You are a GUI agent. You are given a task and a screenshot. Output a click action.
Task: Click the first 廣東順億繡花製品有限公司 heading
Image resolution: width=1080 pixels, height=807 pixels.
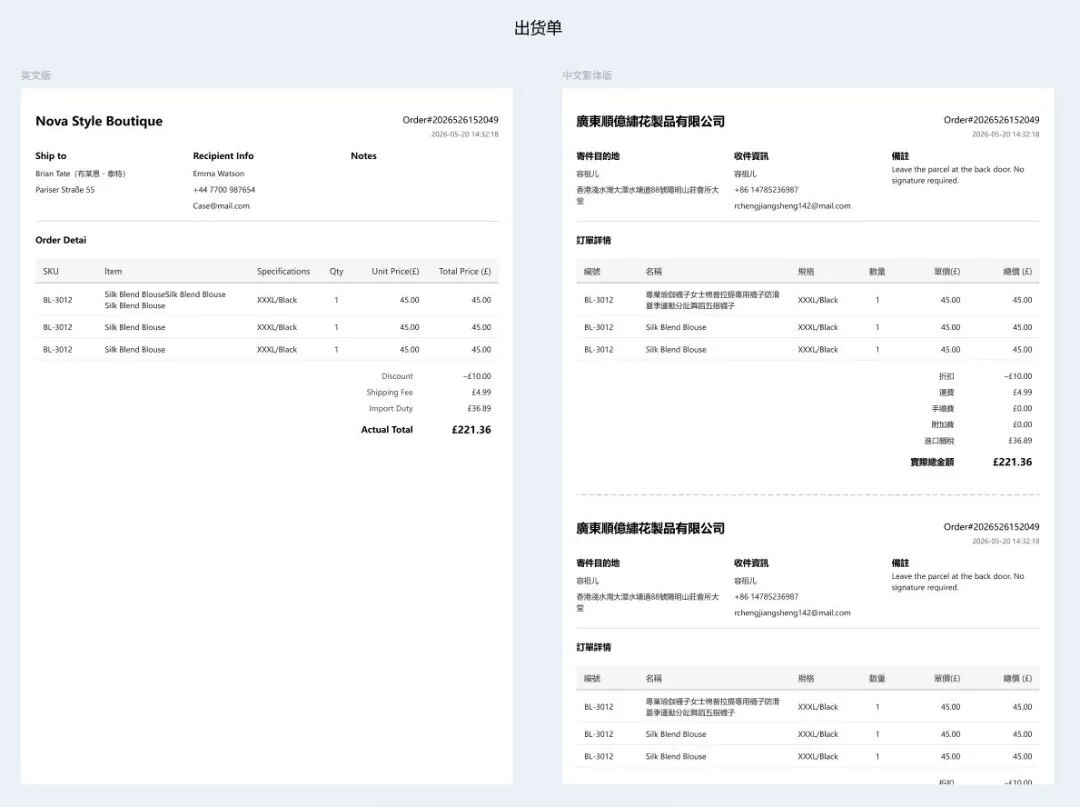pyautogui.click(x=650, y=121)
